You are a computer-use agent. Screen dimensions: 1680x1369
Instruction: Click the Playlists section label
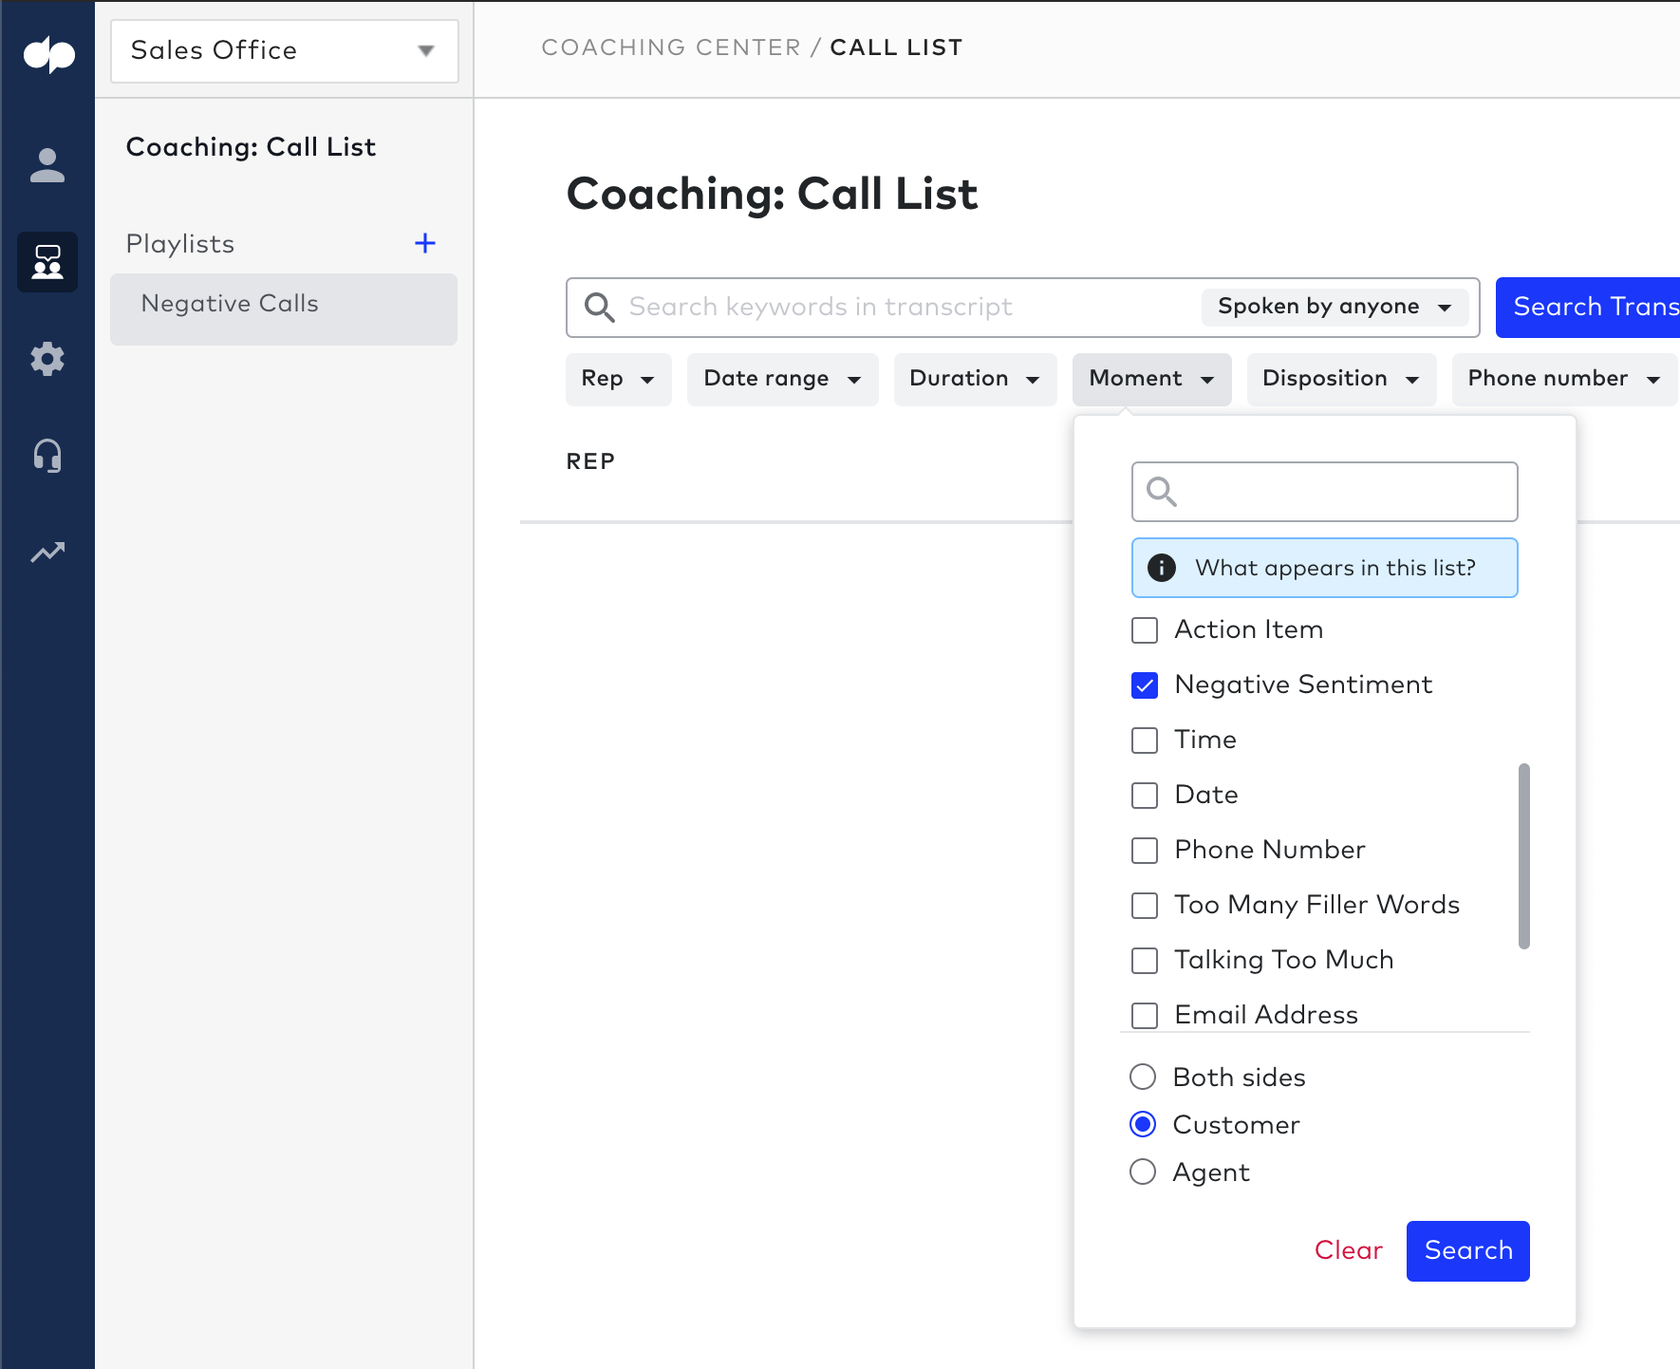pyautogui.click(x=180, y=244)
